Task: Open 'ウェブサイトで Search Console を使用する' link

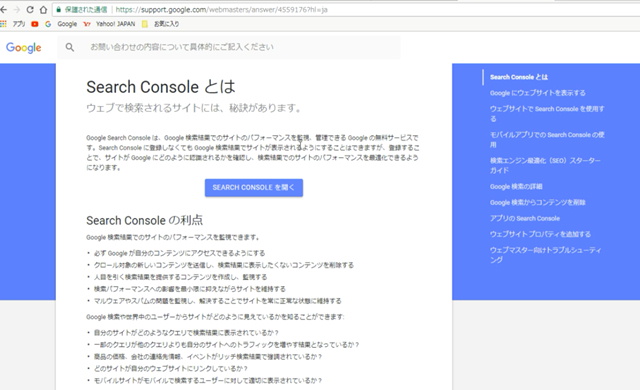Action: (547, 113)
